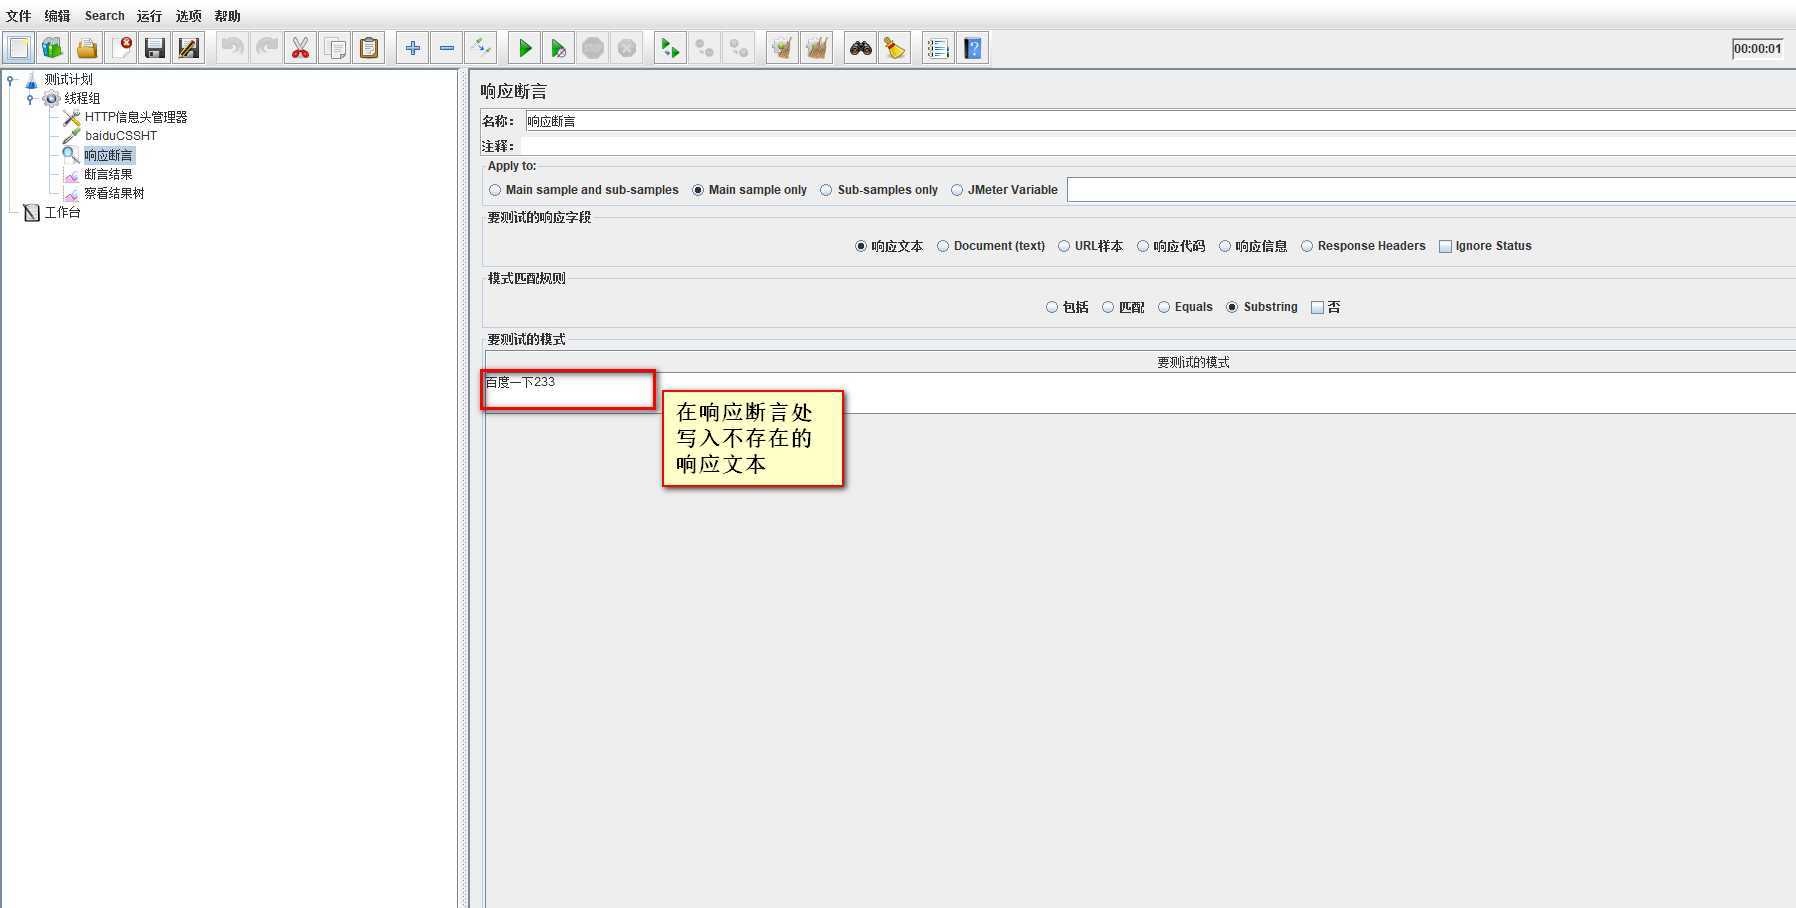The width and height of the screenshot is (1796, 908).
Task: Click the Copy toolbar icon
Action: (335, 48)
